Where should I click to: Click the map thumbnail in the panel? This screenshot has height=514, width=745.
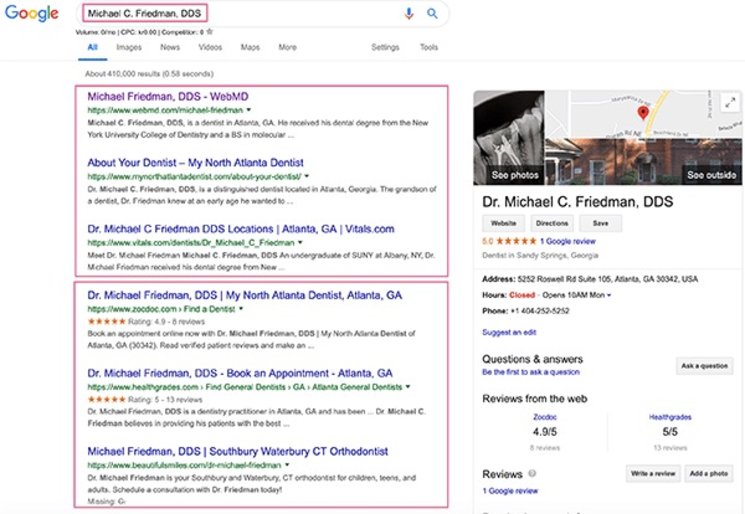tap(643, 114)
